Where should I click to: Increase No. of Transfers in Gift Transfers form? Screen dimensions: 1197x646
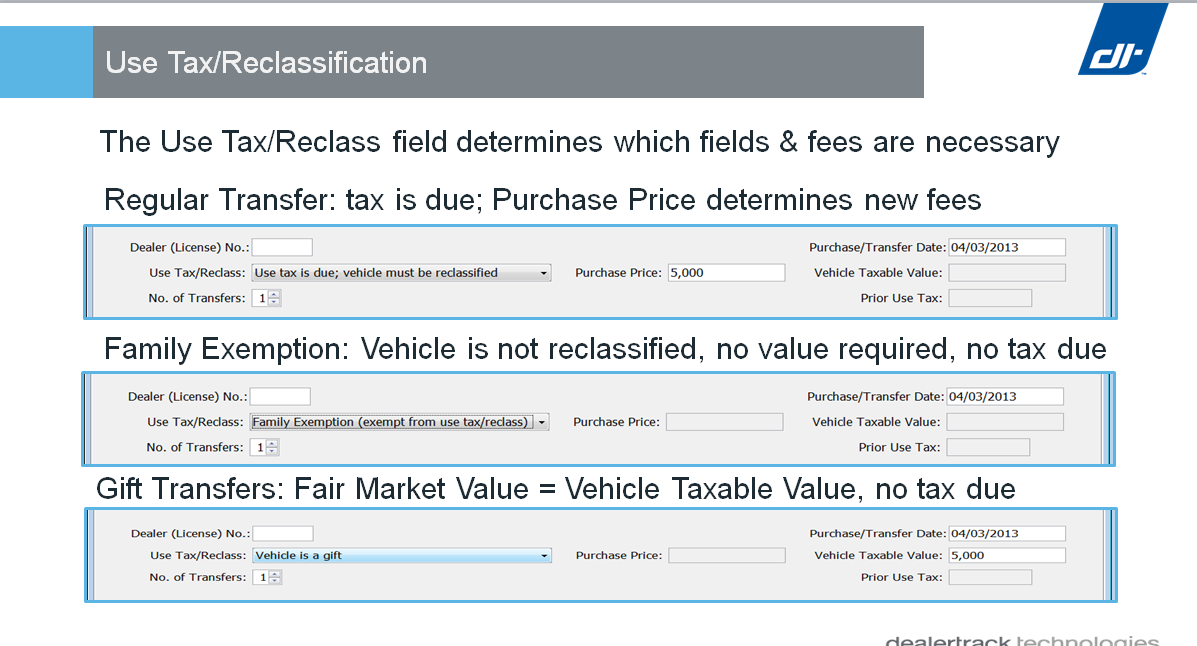click(276, 574)
